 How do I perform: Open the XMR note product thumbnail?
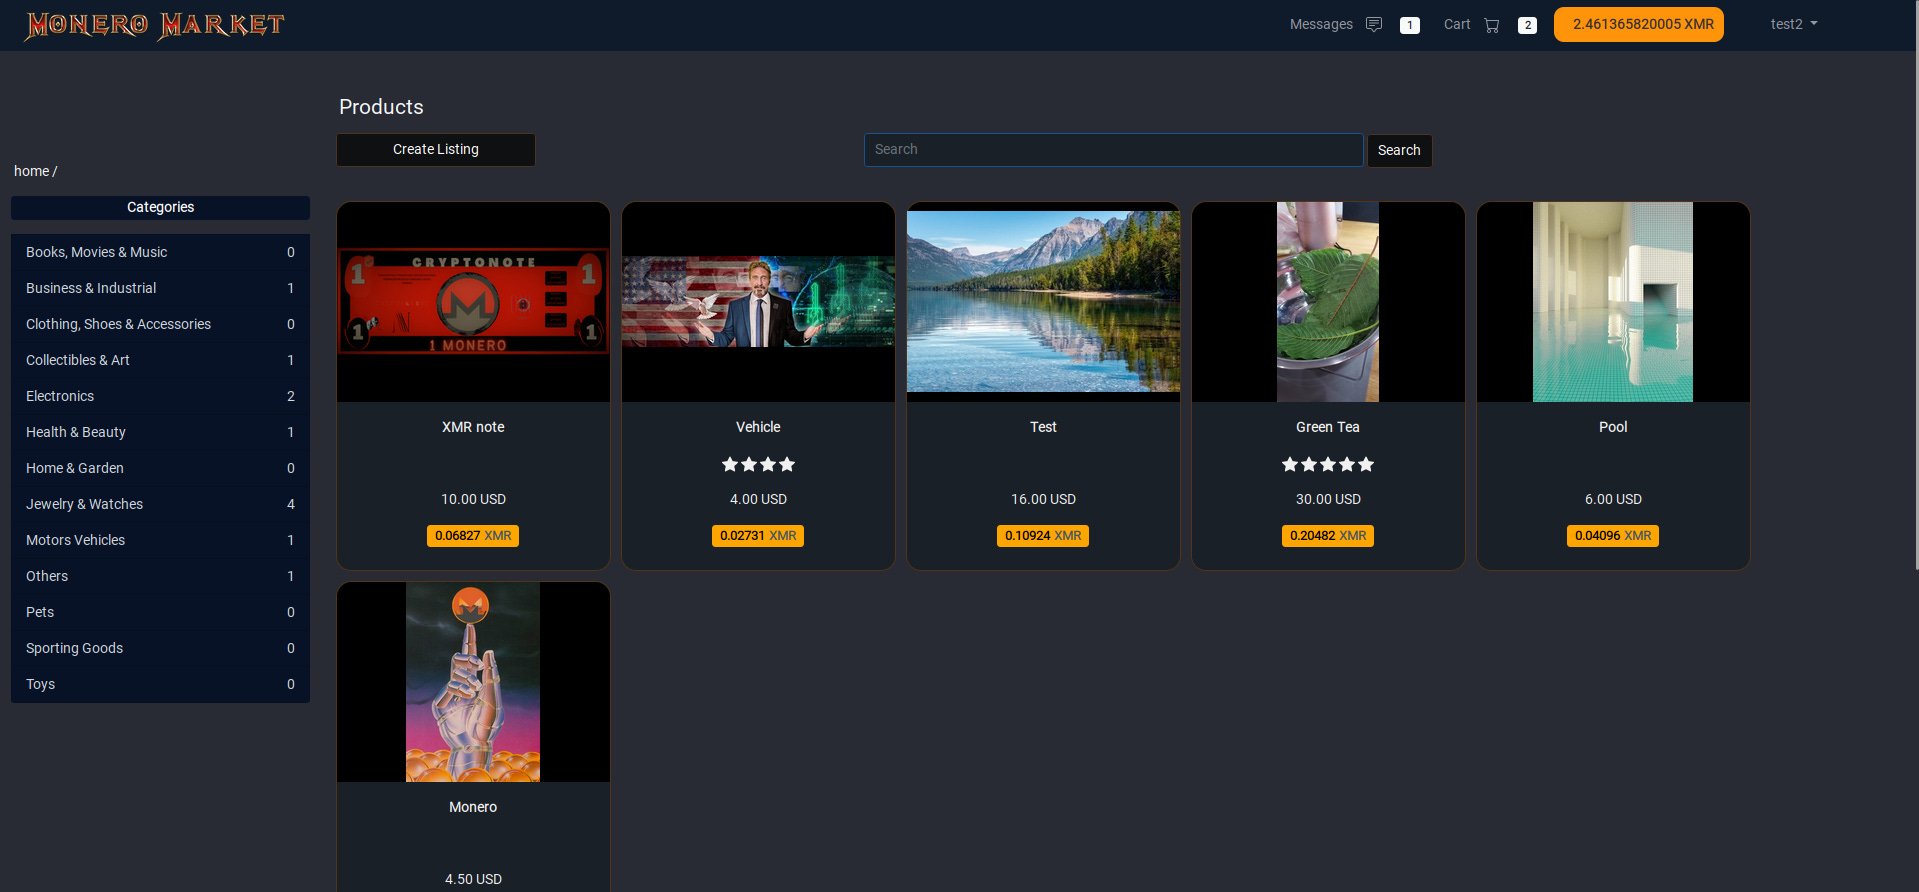pyautogui.click(x=473, y=302)
